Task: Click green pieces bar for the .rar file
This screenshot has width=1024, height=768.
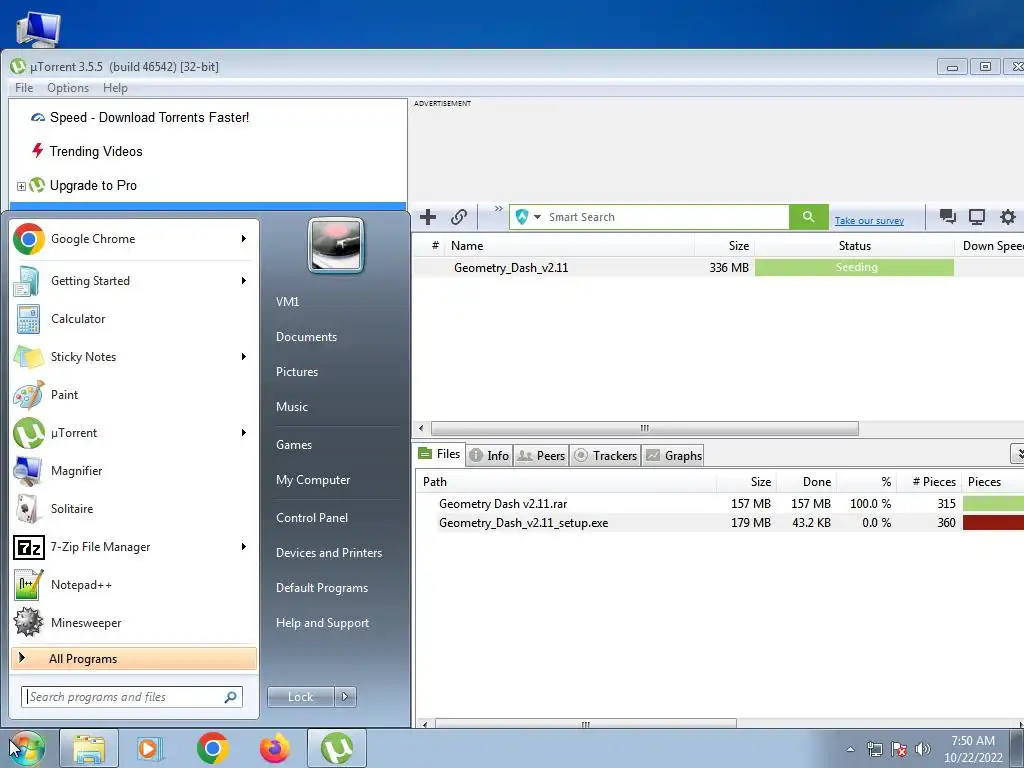Action: coord(993,504)
